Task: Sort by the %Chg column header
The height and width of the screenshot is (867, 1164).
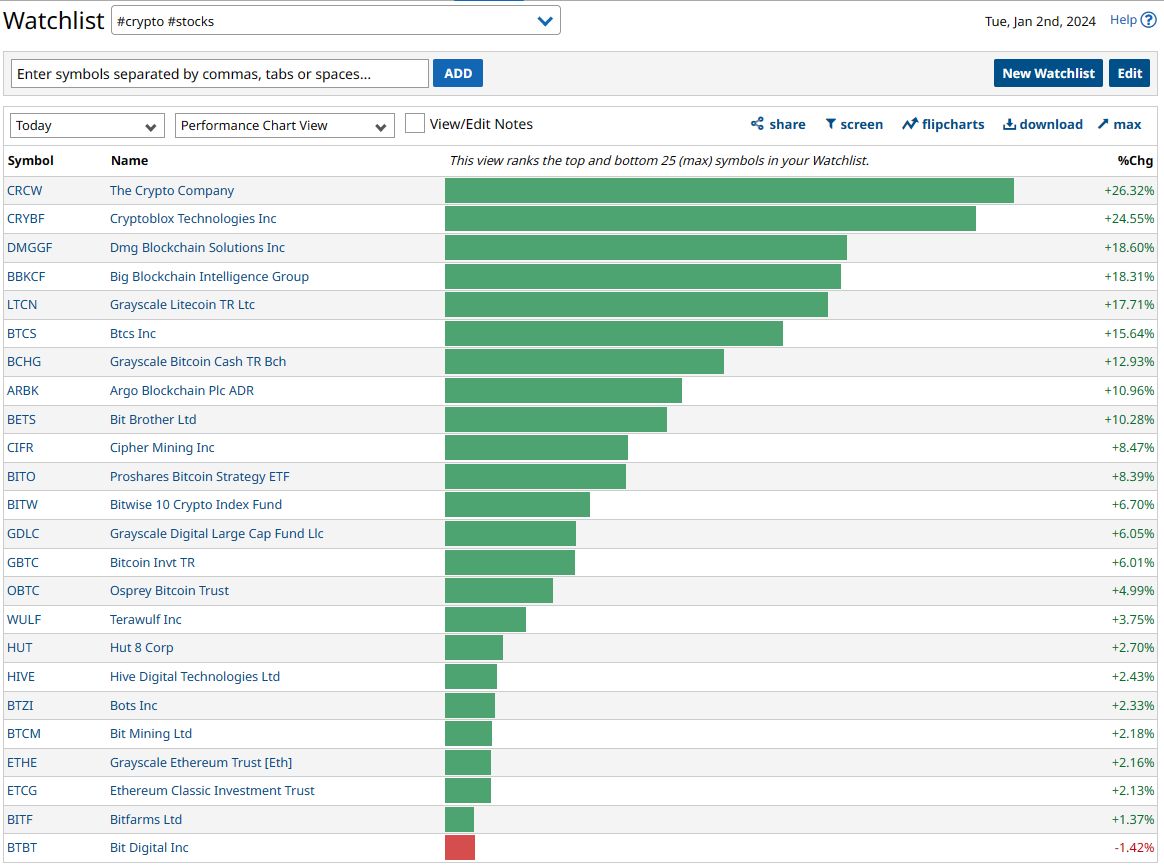Action: [1135, 160]
